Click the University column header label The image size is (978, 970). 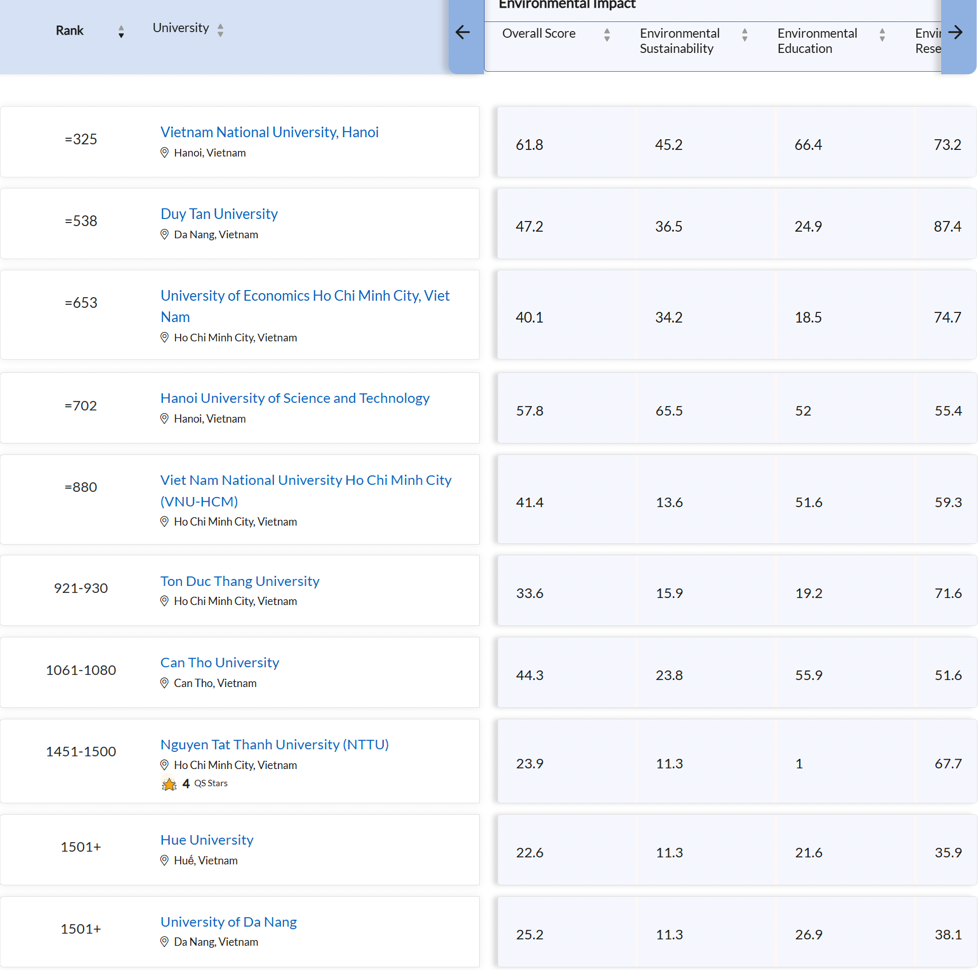(x=181, y=28)
